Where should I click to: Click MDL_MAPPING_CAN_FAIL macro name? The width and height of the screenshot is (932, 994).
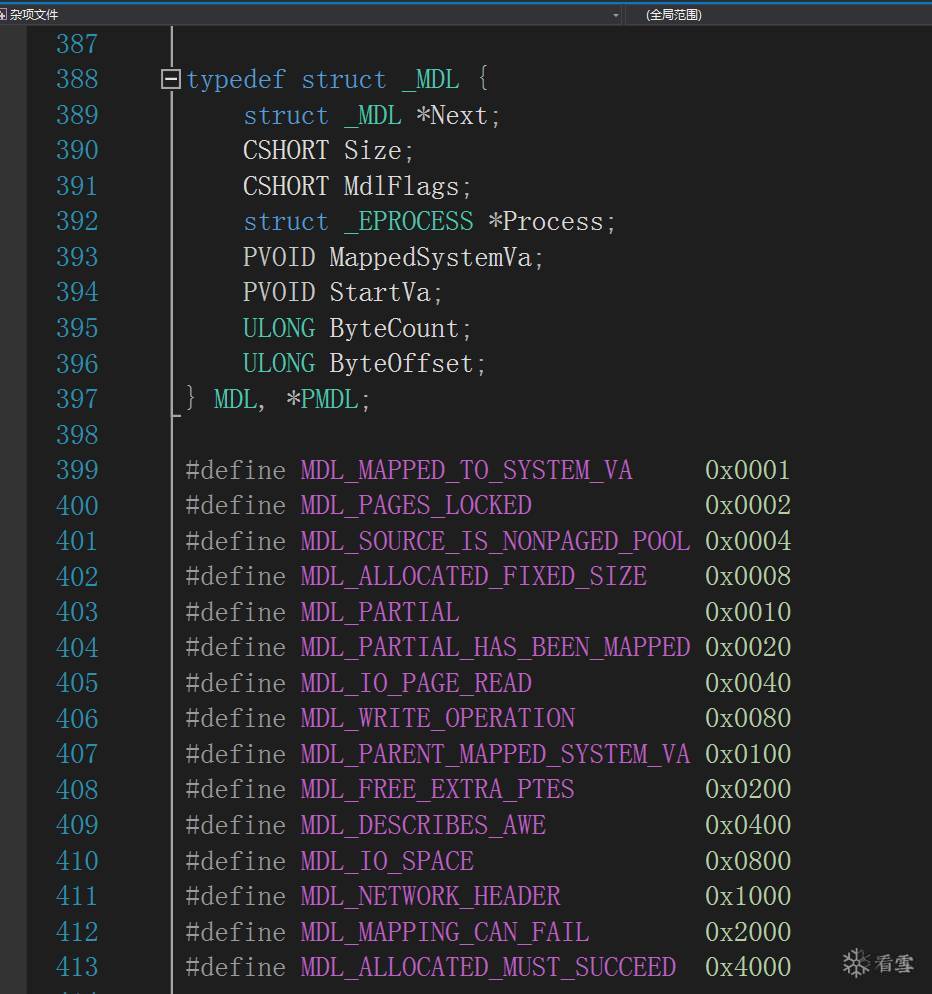pyautogui.click(x=444, y=932)
